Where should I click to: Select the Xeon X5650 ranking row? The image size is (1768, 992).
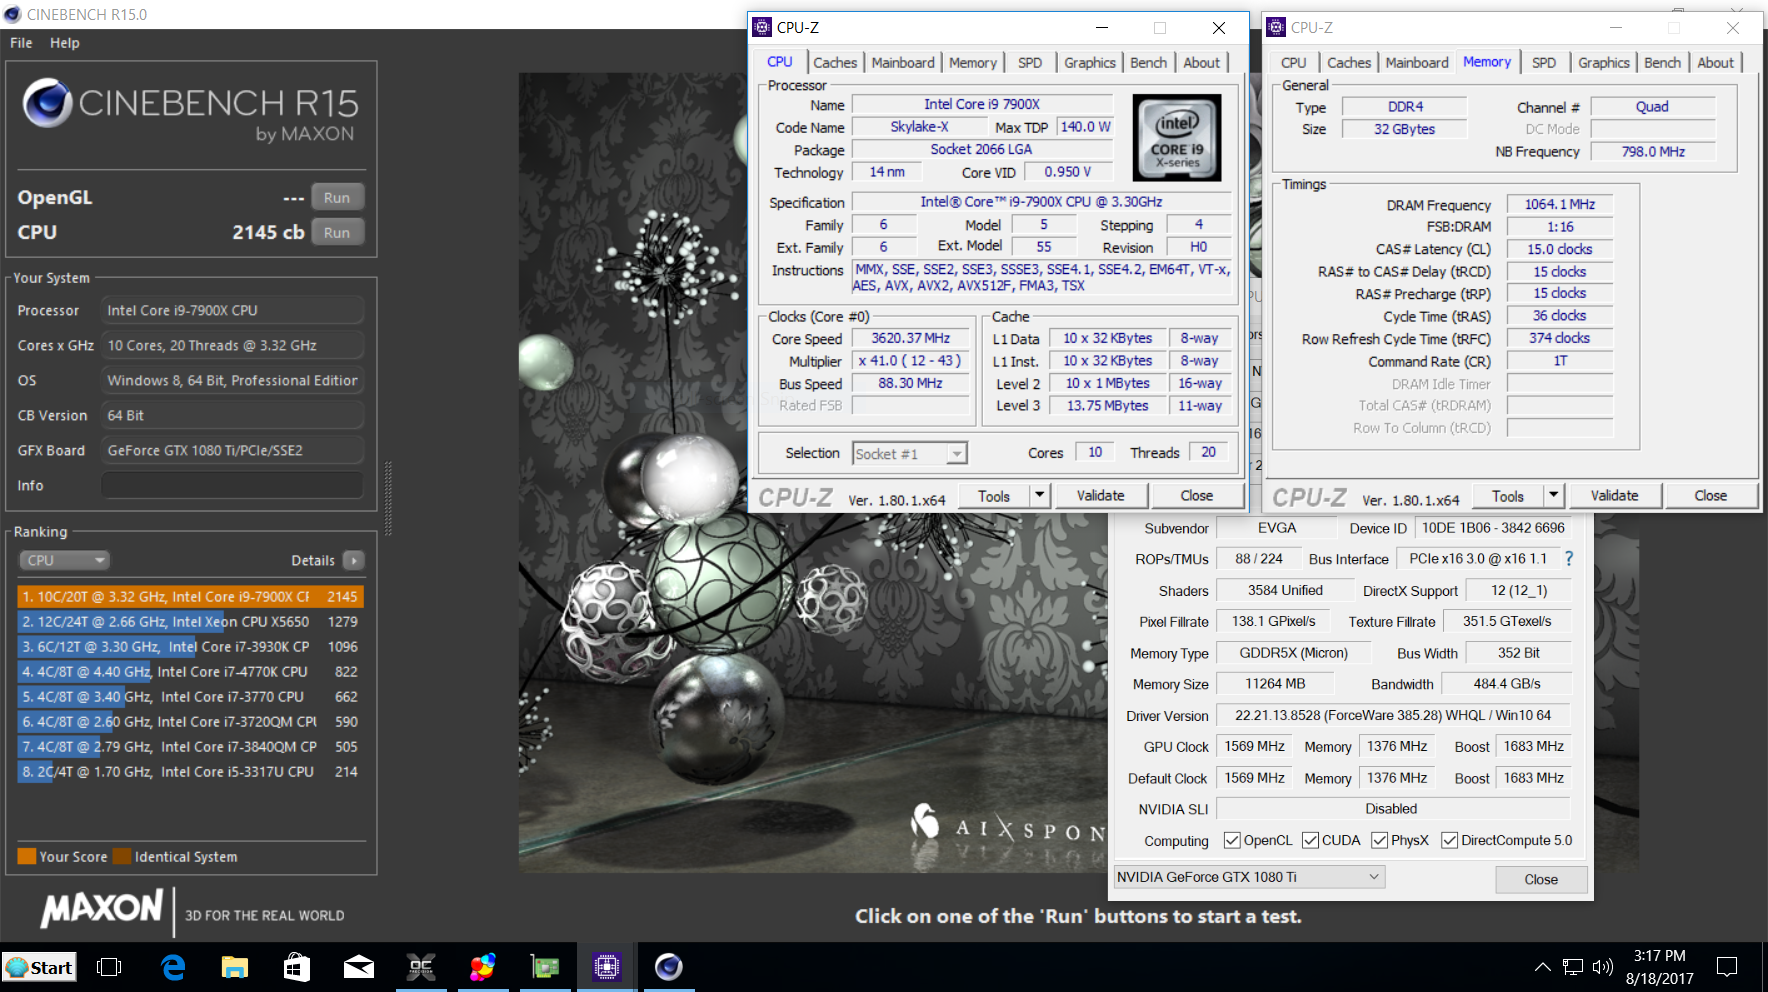pos(190,621)
